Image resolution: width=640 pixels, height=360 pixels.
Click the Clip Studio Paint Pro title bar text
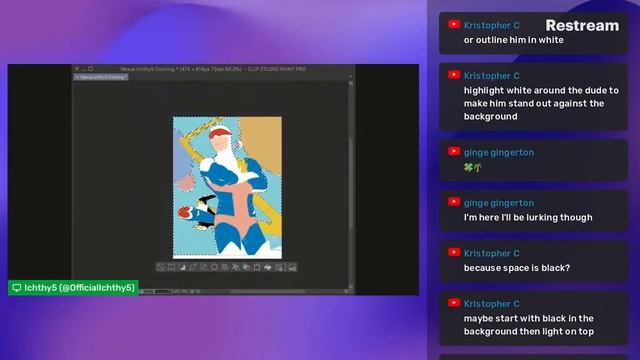[x=213, y=69]
